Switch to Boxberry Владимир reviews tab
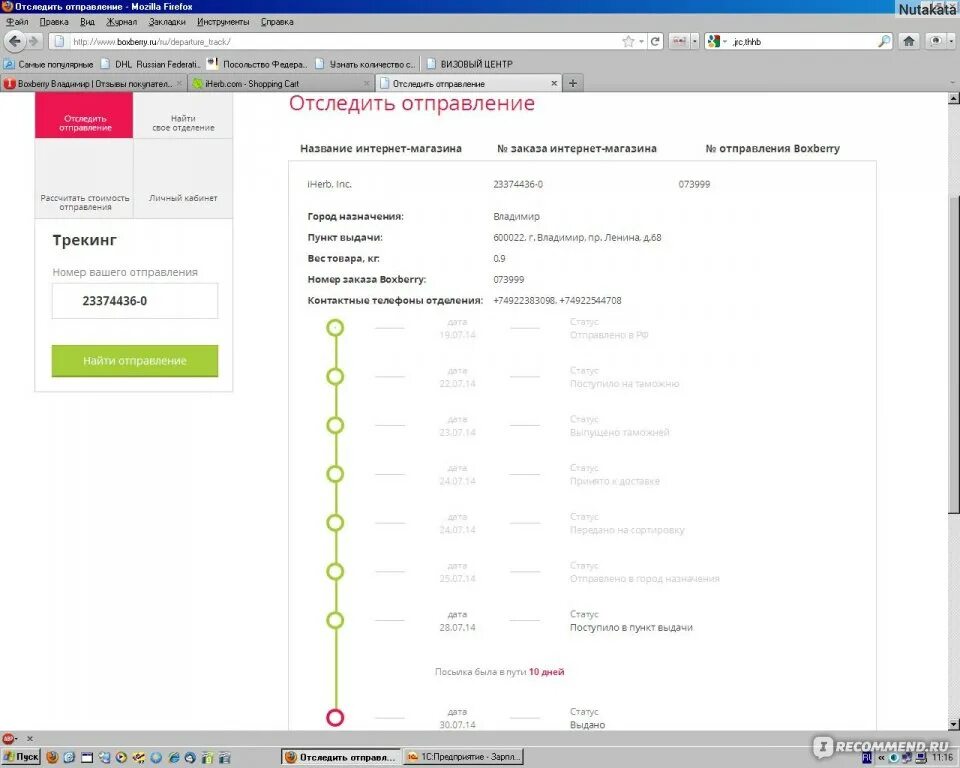The image size is (960, 768). (x=93, y=83)
